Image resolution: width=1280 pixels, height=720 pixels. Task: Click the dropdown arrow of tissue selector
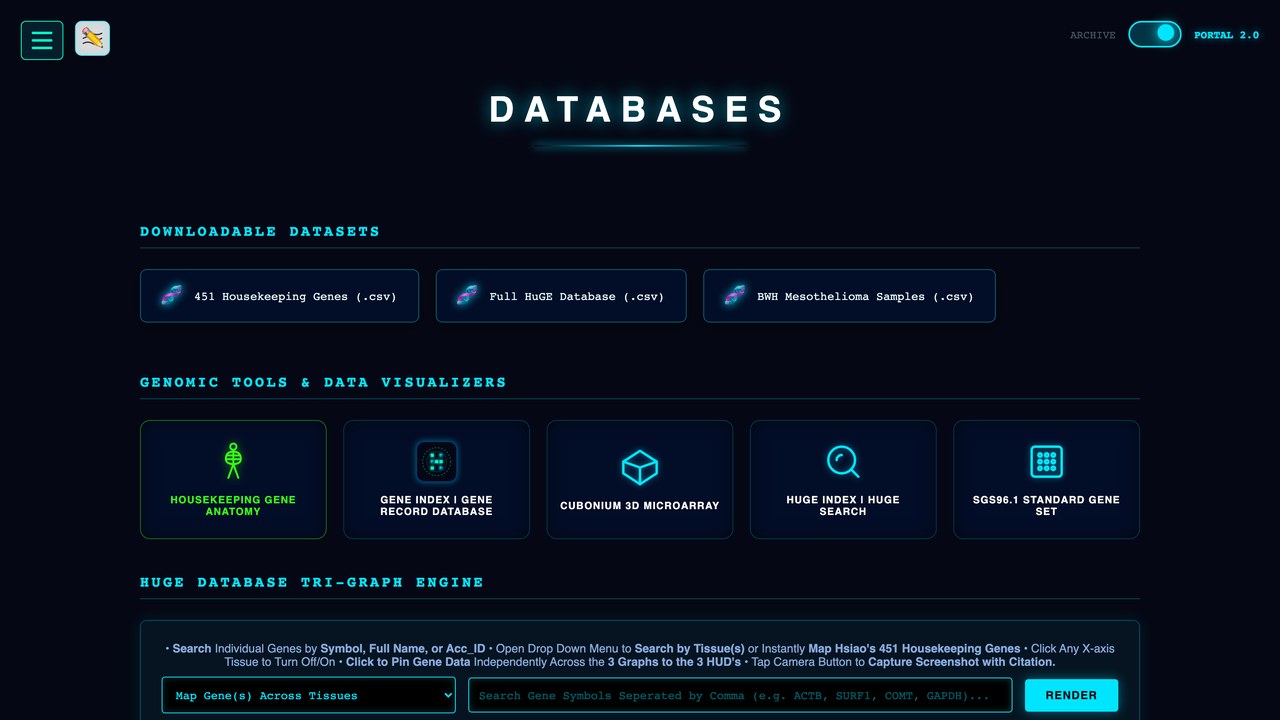(x=447, y=695)
